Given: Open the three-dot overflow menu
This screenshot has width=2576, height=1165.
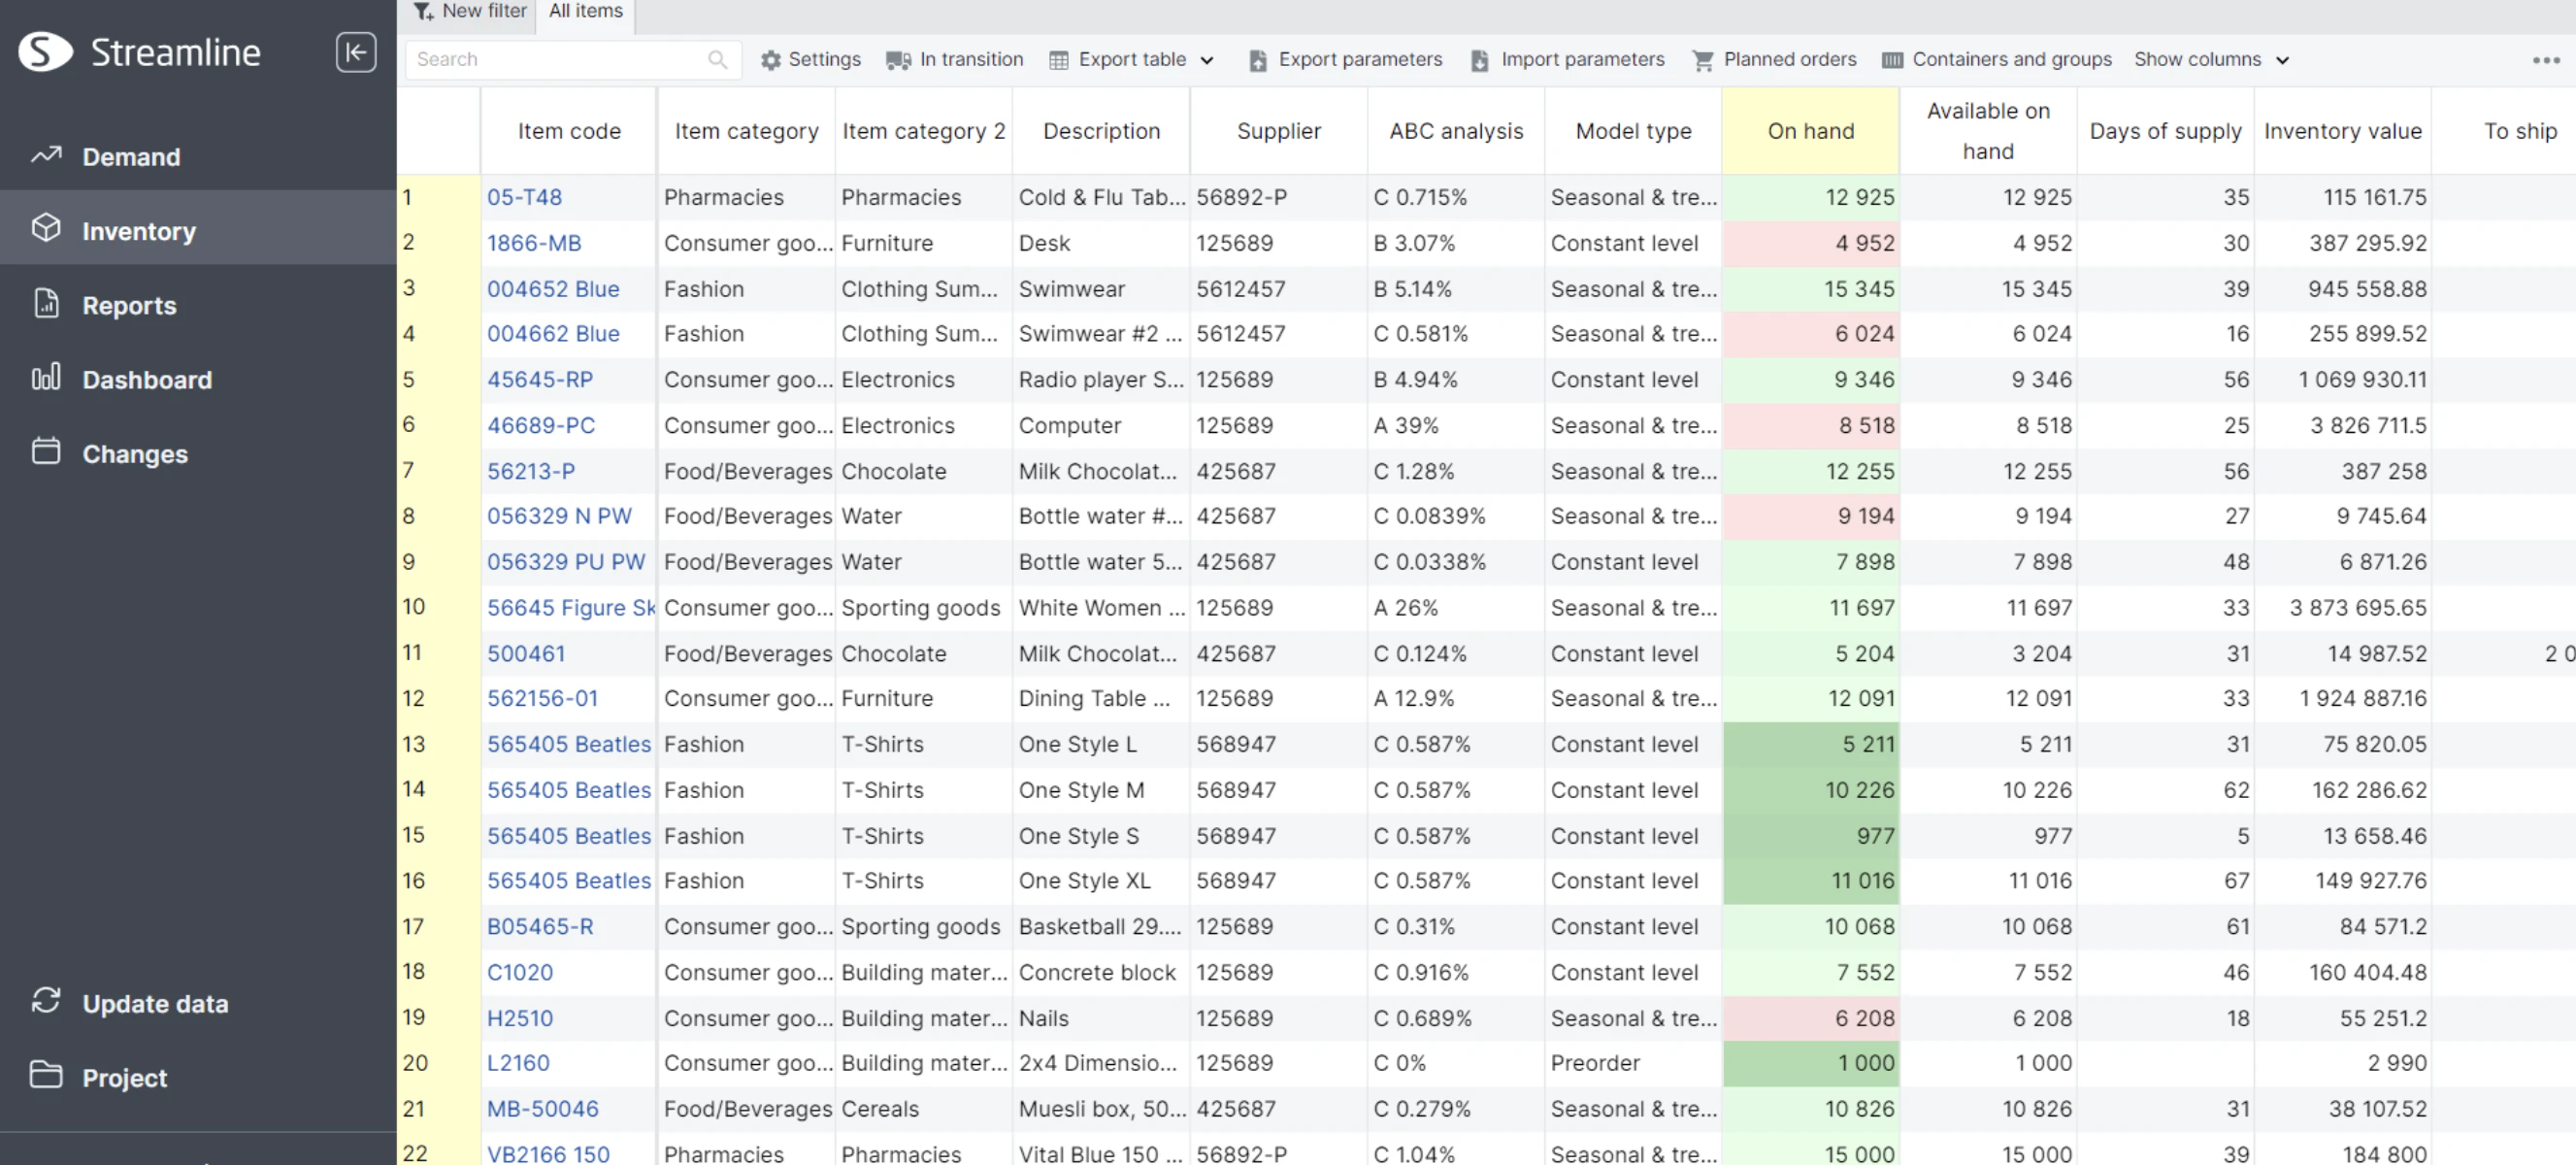Looking at the screenshot, I should 2545,60.
